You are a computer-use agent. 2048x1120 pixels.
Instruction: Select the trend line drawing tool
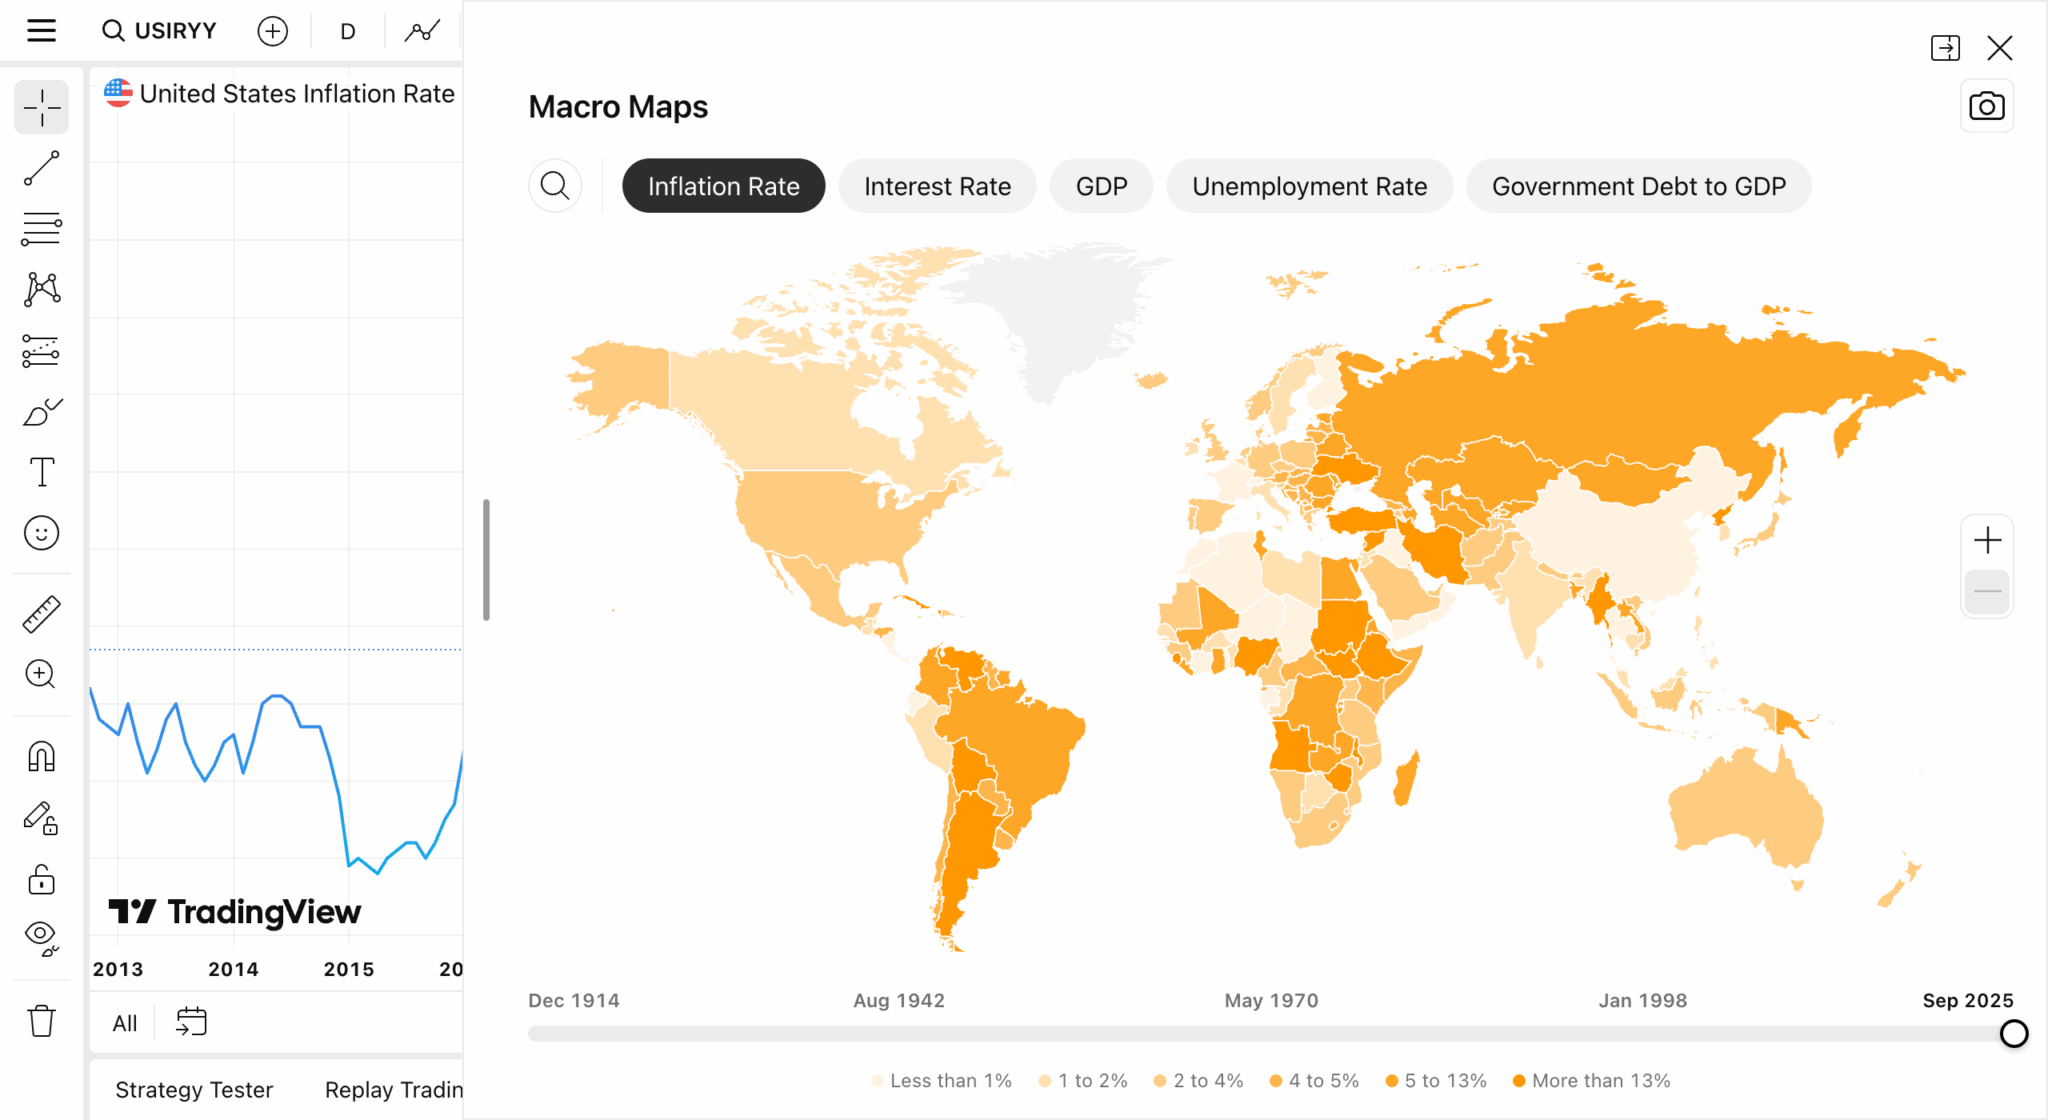pyautogui.click(x=41, y=167)
